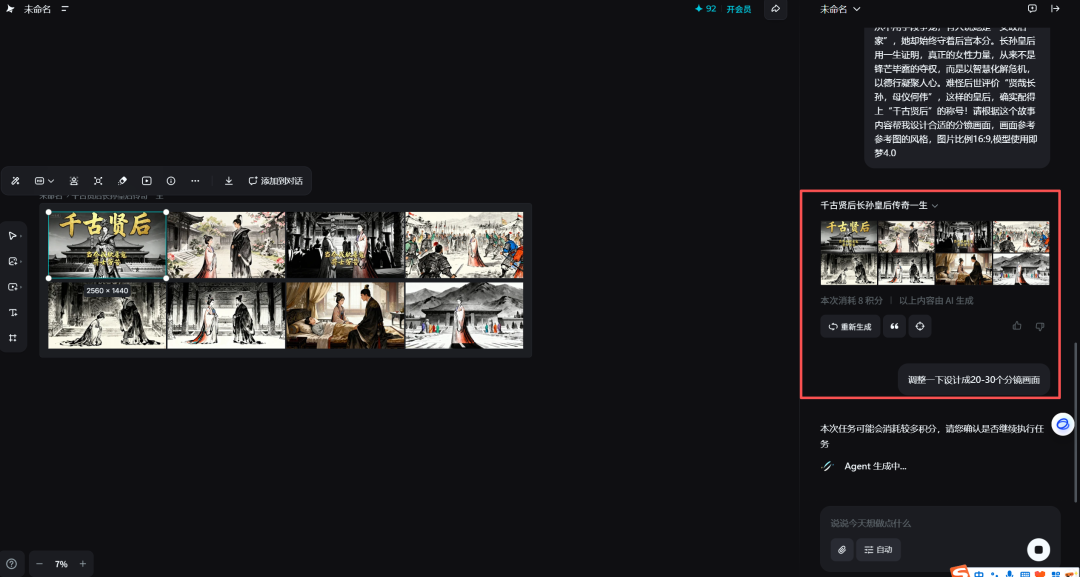Click 重新生成 regenerate button
Screen dimensions: 1080x577
[850, 326]
